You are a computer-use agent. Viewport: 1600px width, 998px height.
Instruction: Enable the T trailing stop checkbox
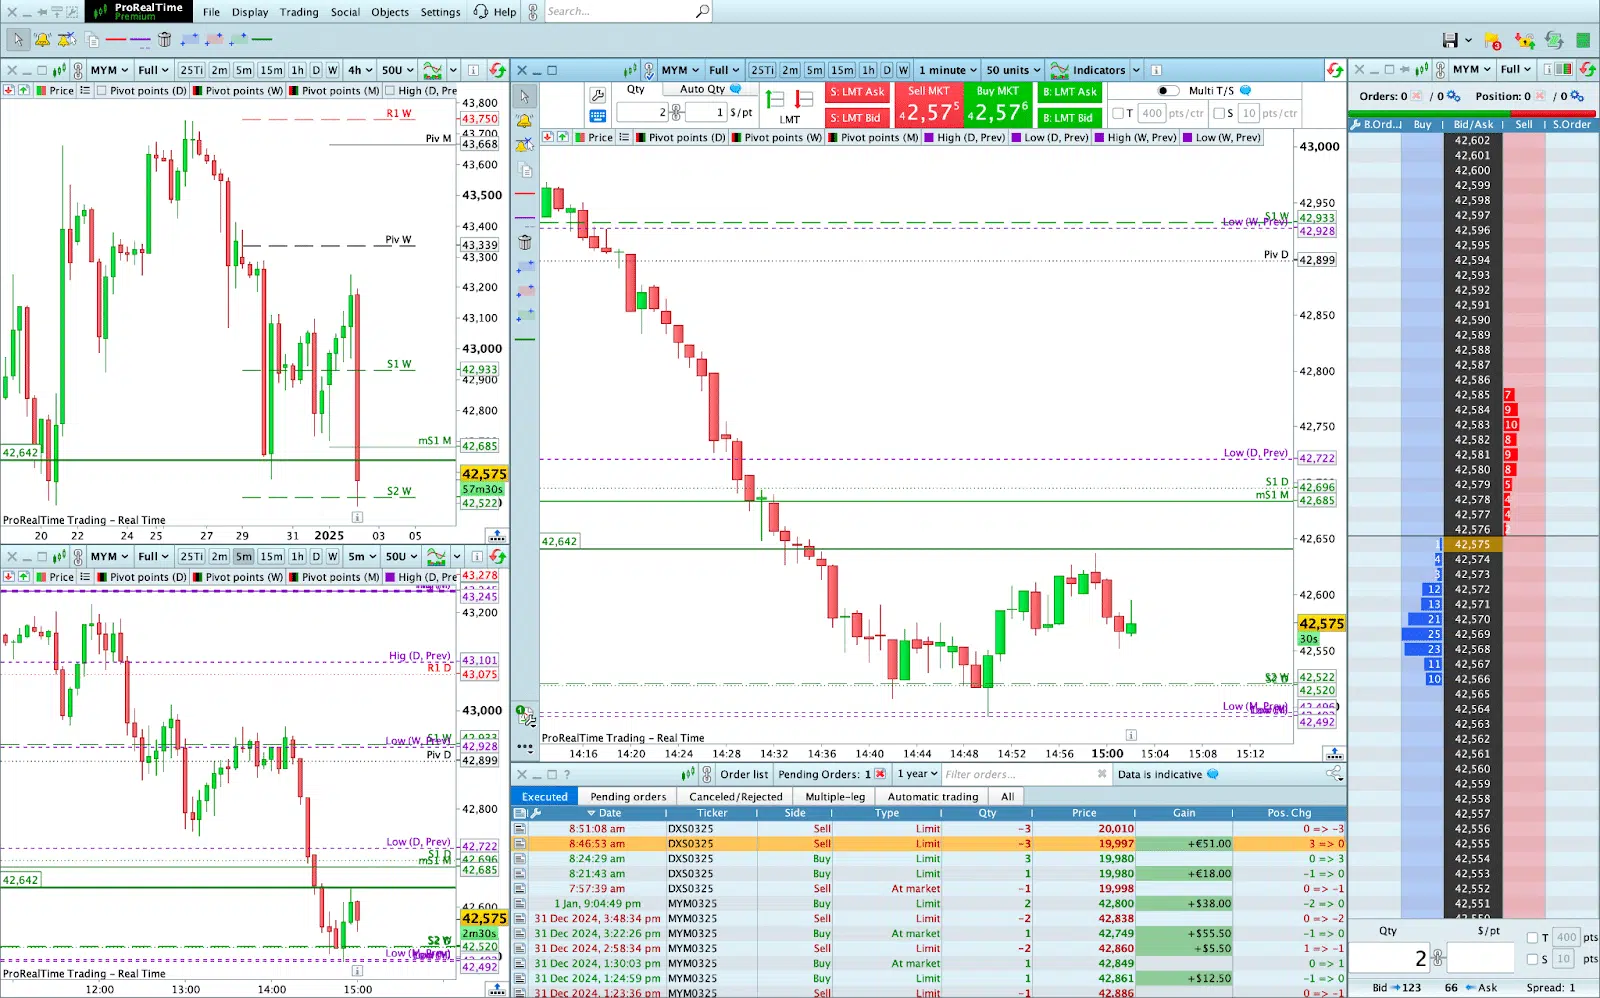tap(1119, 113)
